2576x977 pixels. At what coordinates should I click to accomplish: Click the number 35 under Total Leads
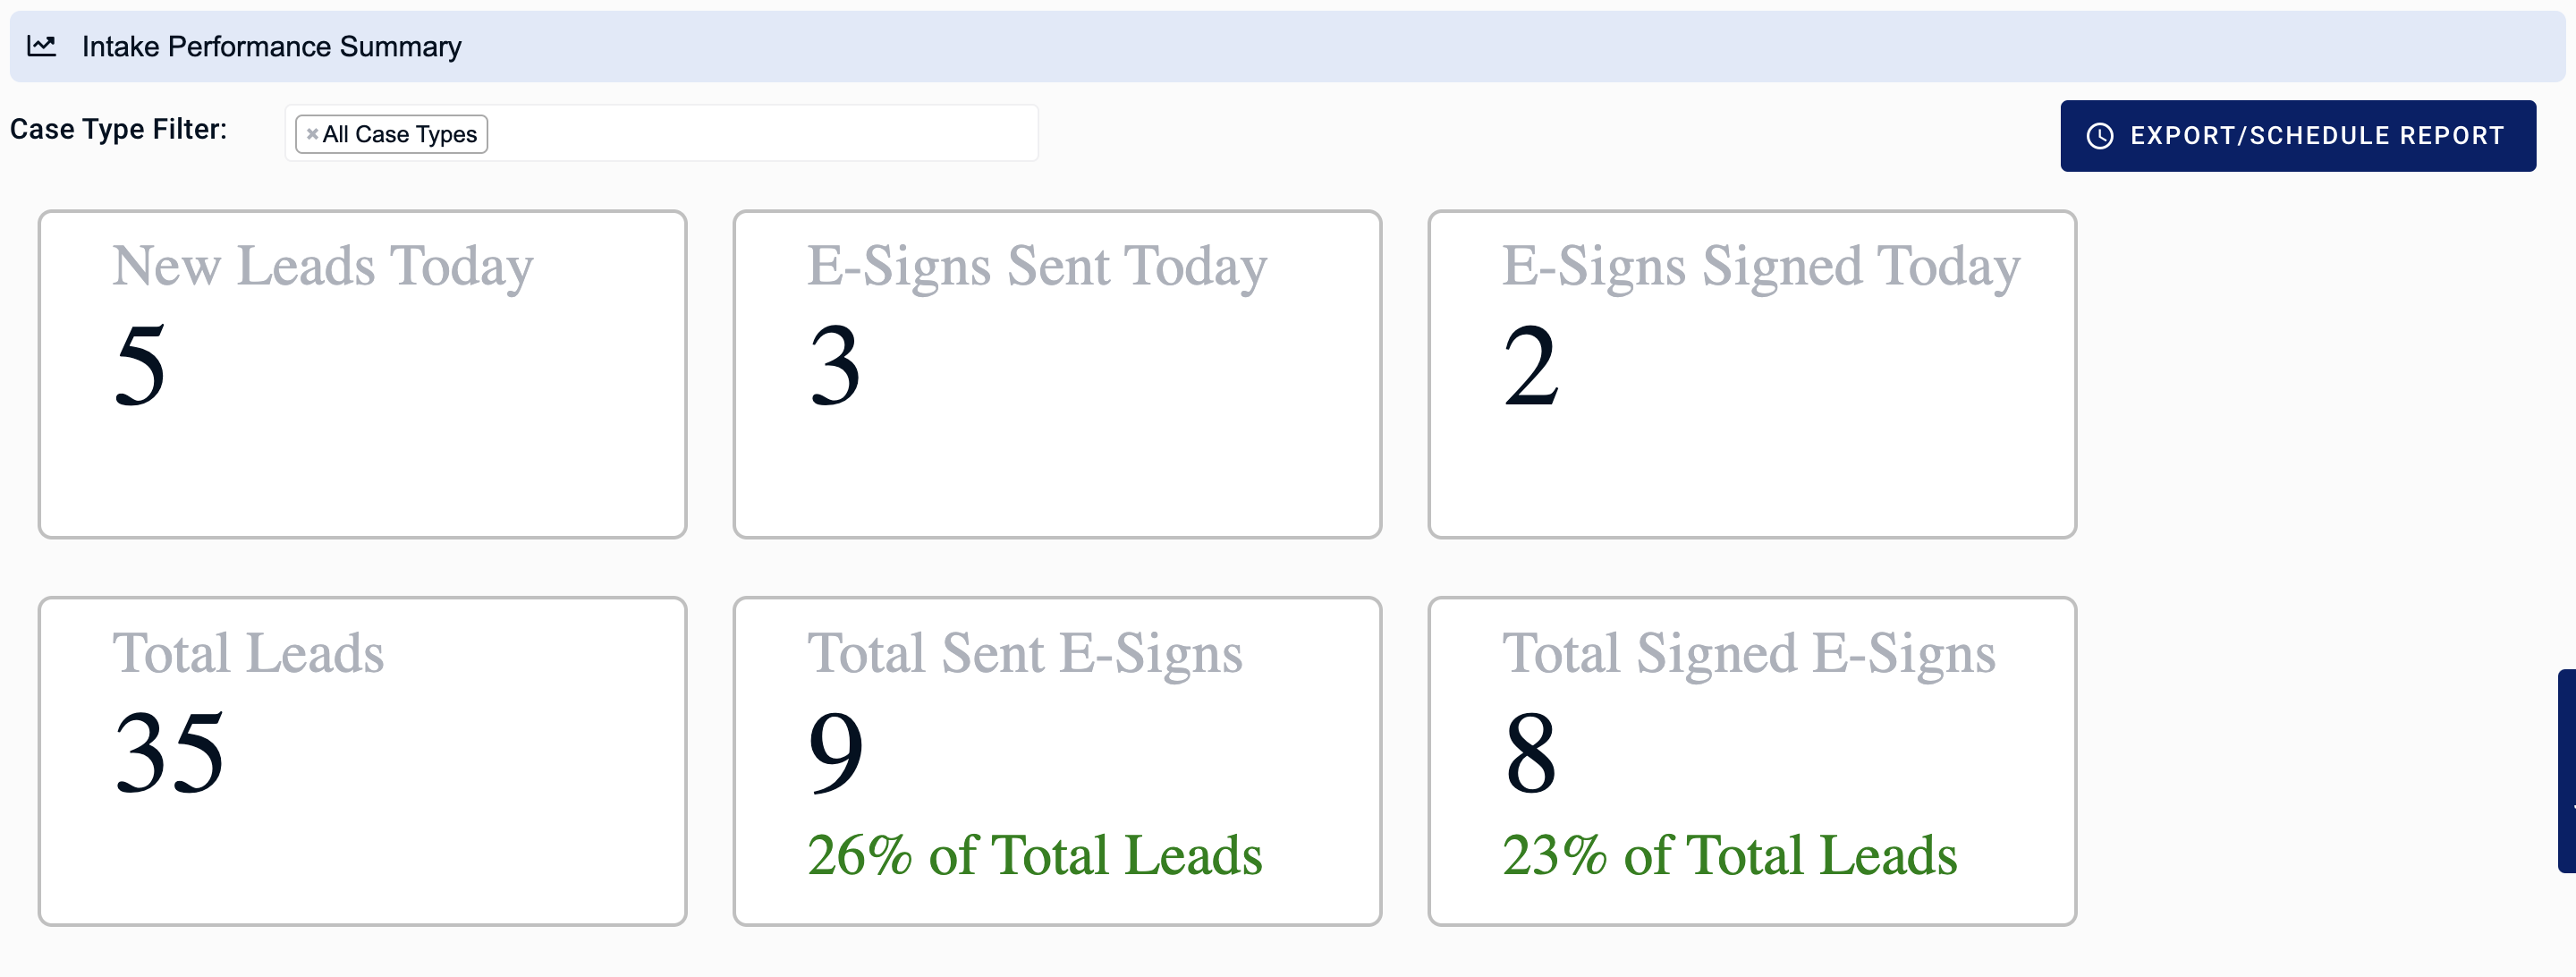pos(170,753)
